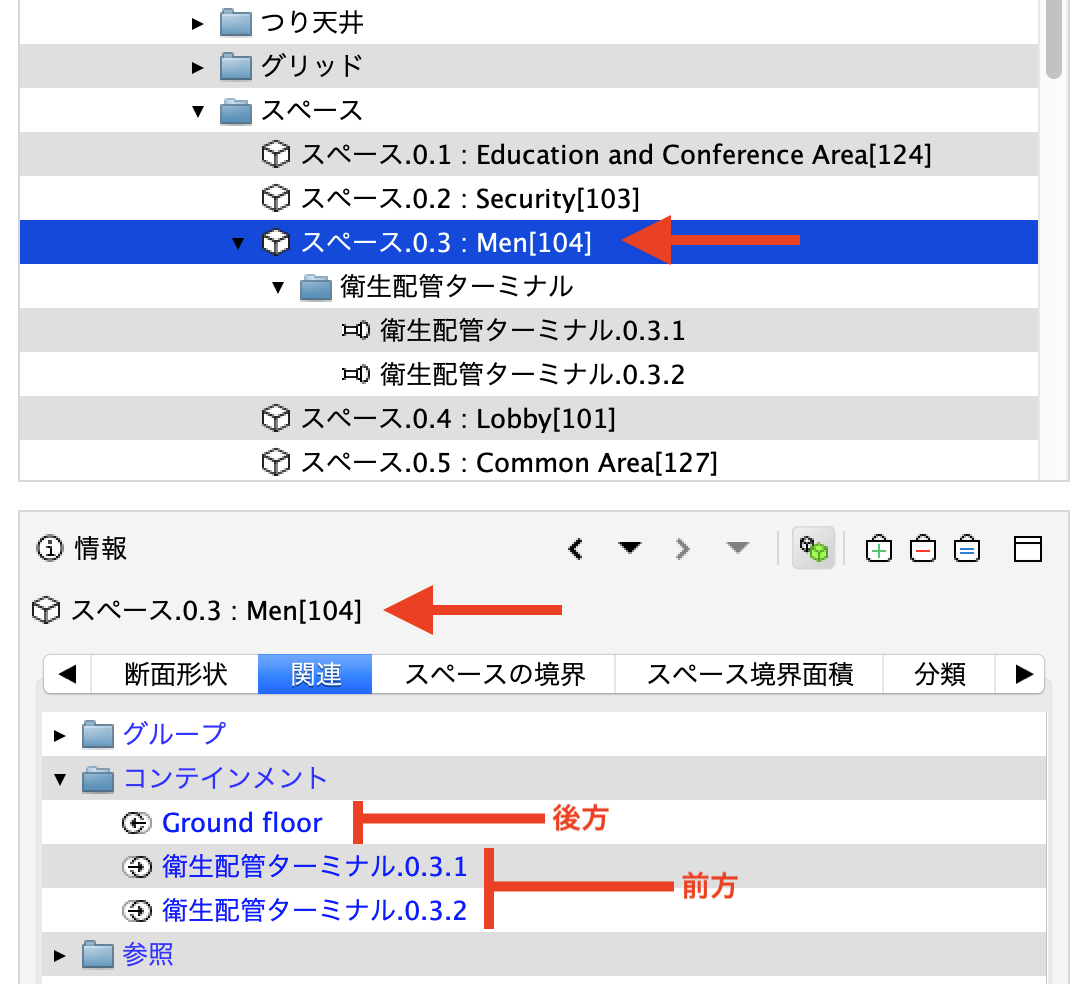Collapse the スペース folder

[198, 111]
